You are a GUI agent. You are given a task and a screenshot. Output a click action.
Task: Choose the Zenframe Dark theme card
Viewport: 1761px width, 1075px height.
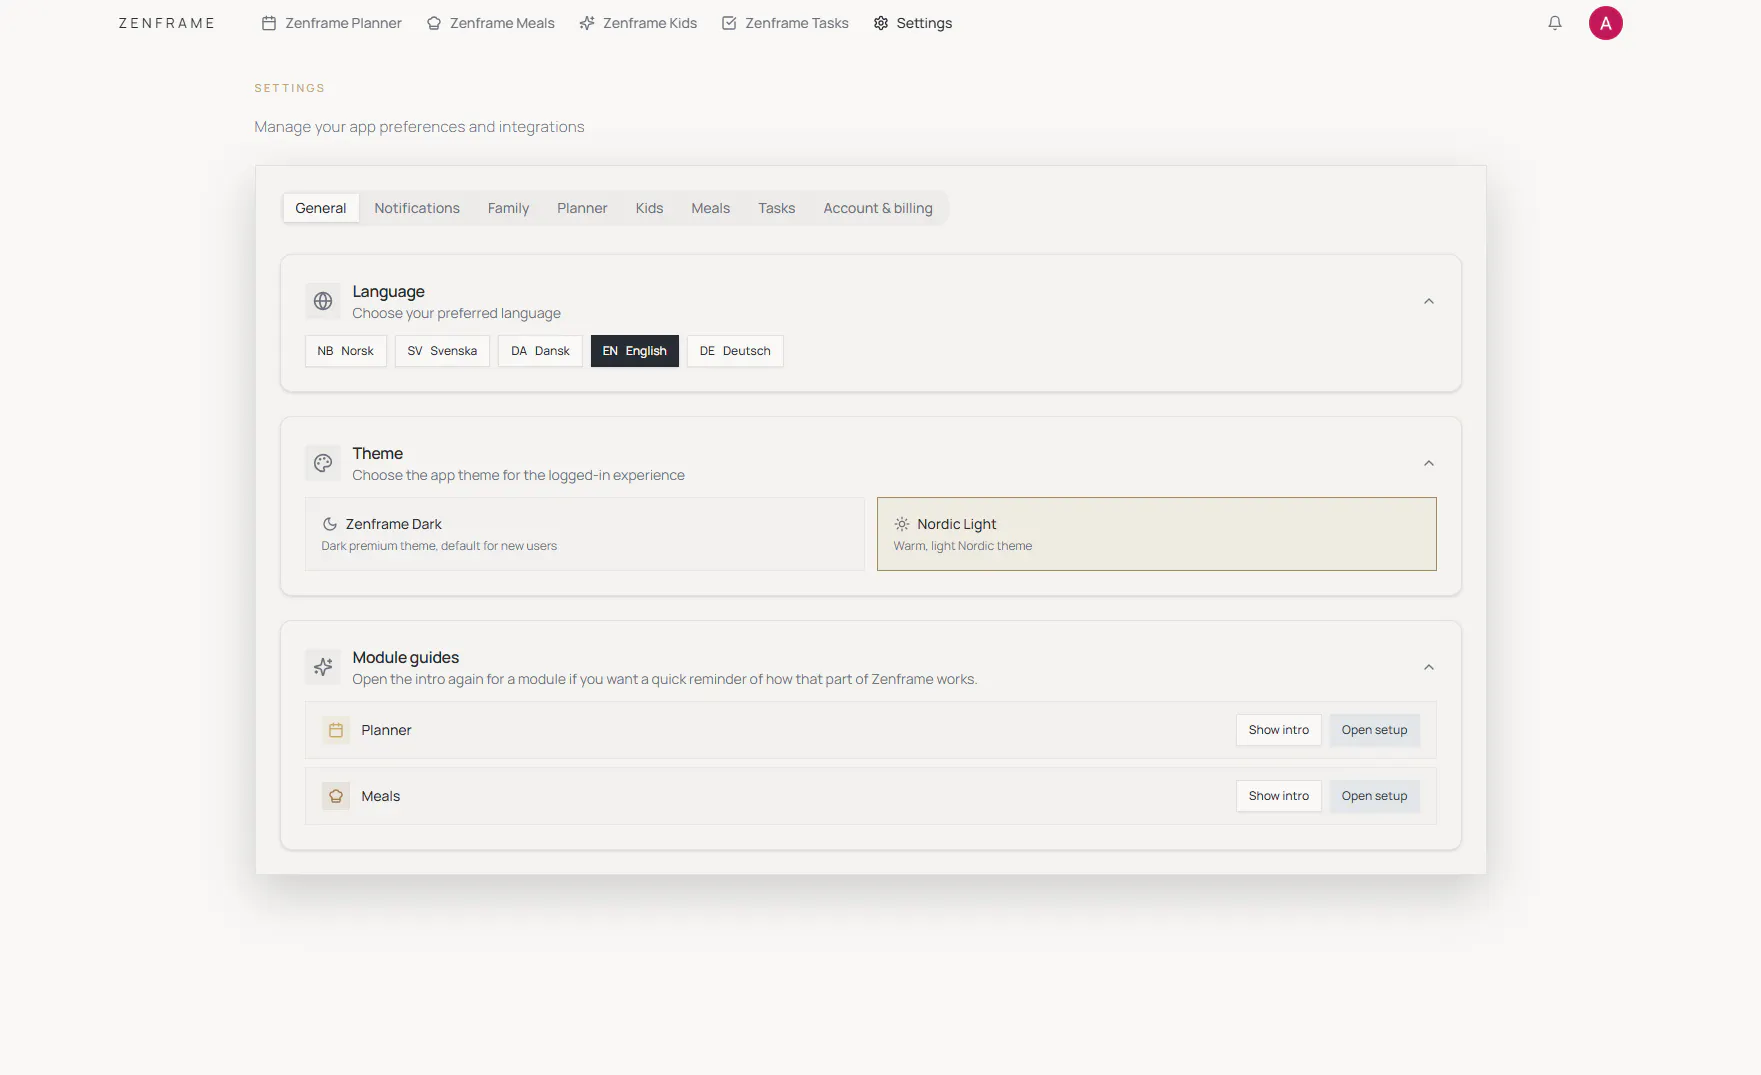tap(585, 534)
